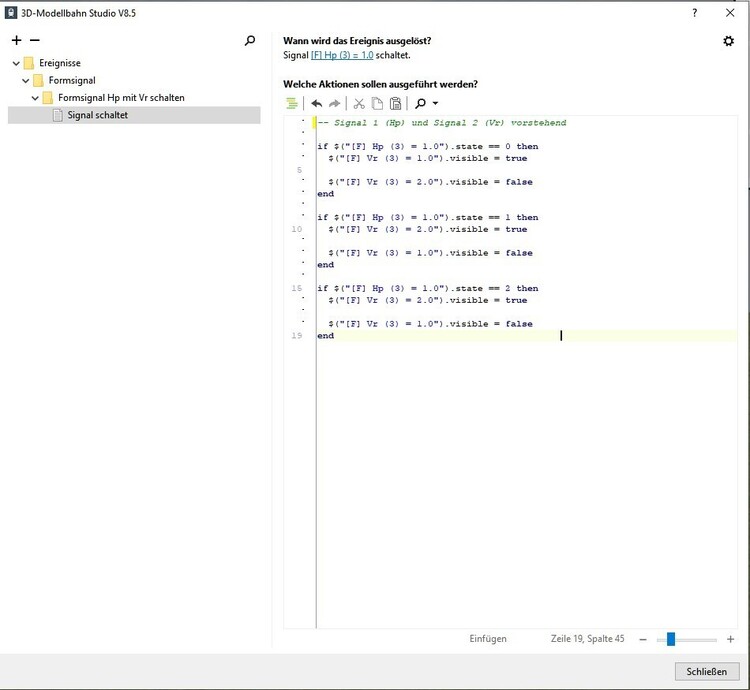Click the Schließen button
Image resolution: width=750 pixels, height=690 pixels.
point(707,670)
